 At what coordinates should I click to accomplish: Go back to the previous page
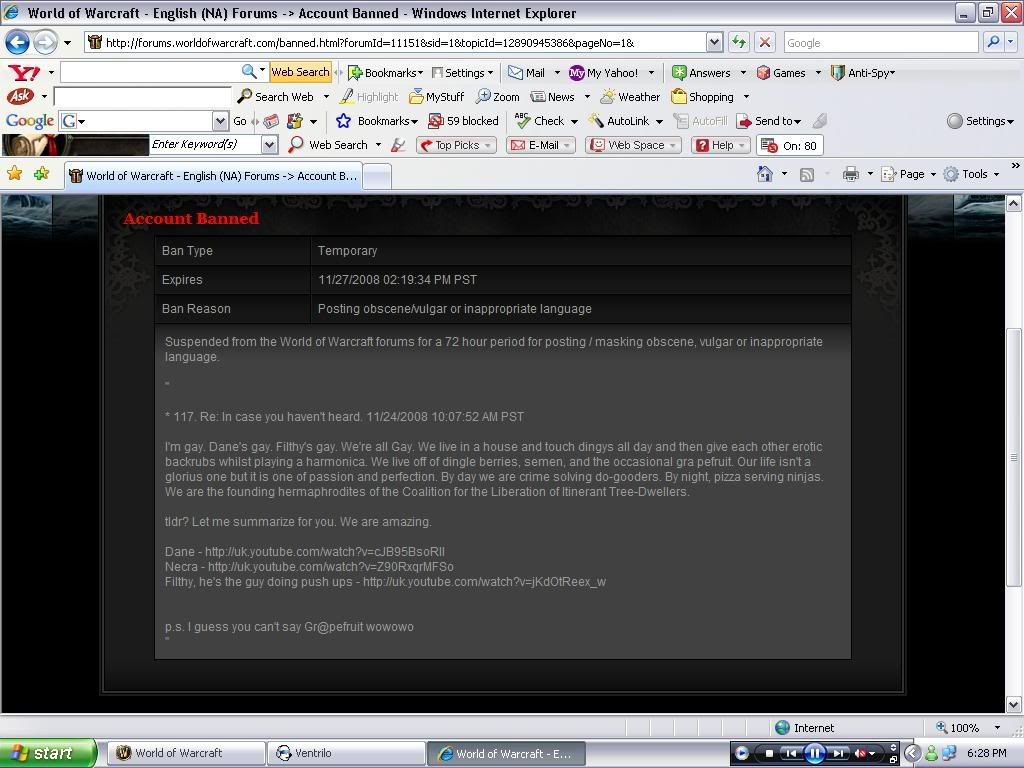pos(18,42)
